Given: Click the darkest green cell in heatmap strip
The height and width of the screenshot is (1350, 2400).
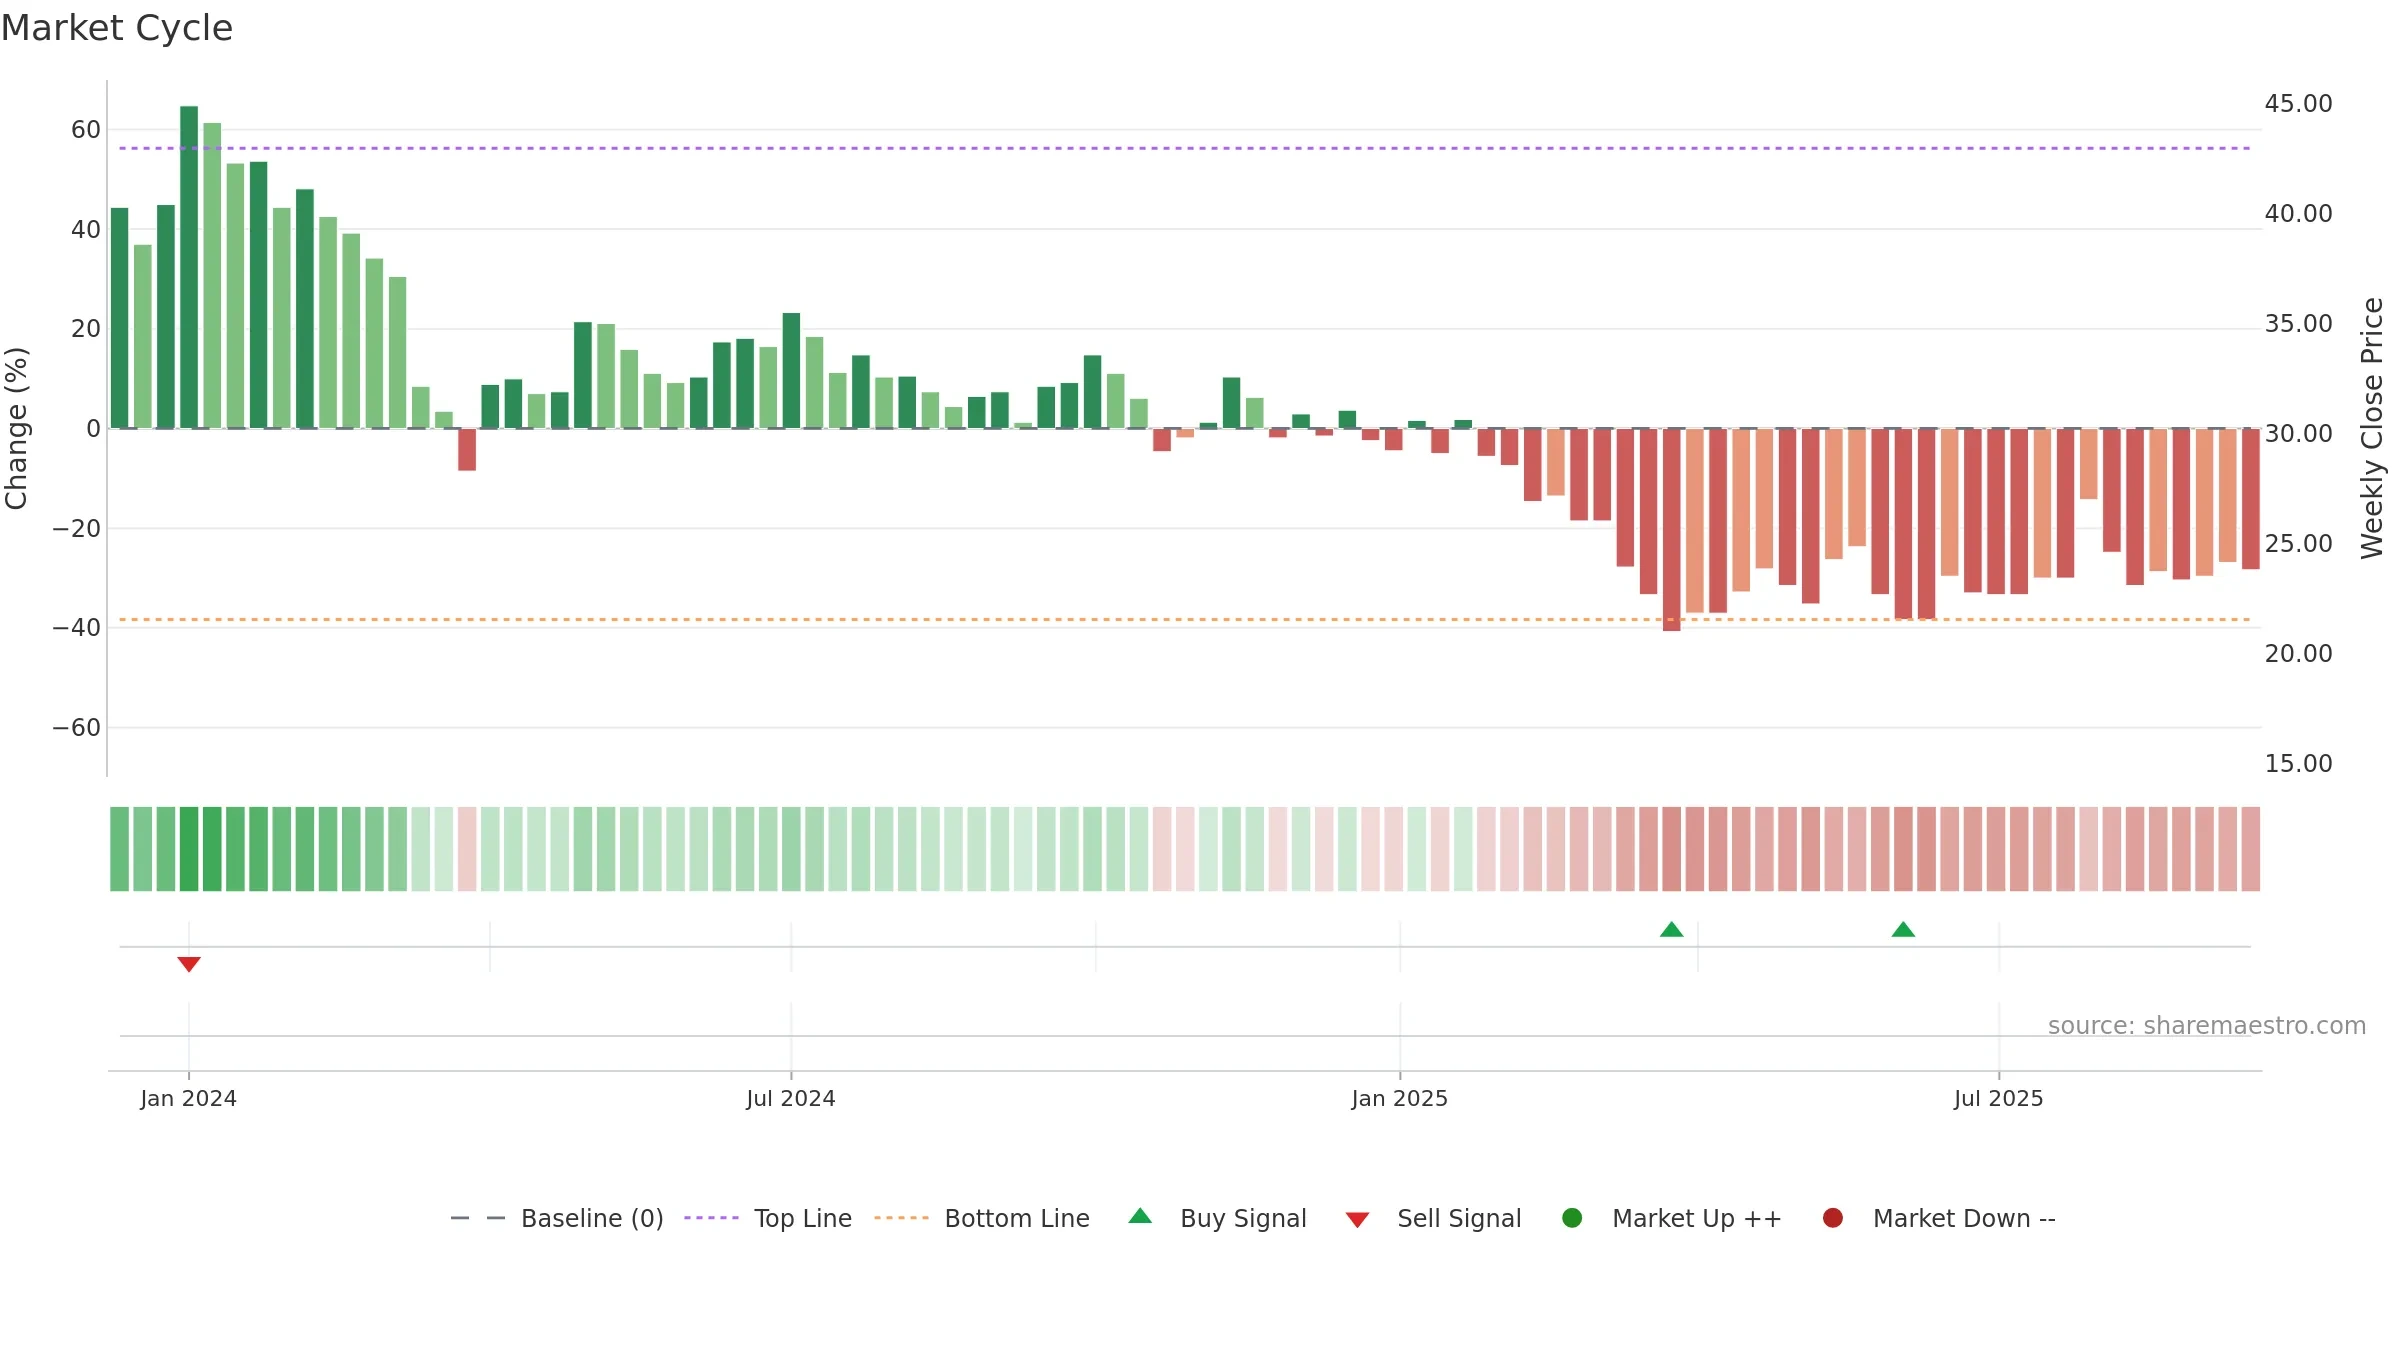Looking at the screenshot, I should 189,849.
